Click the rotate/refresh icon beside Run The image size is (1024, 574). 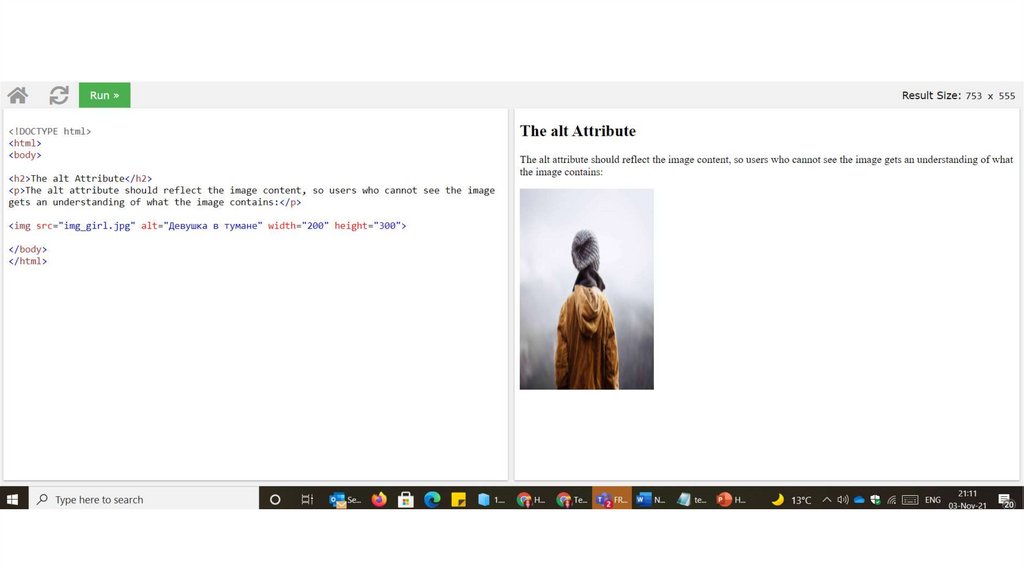coord(59,95)
